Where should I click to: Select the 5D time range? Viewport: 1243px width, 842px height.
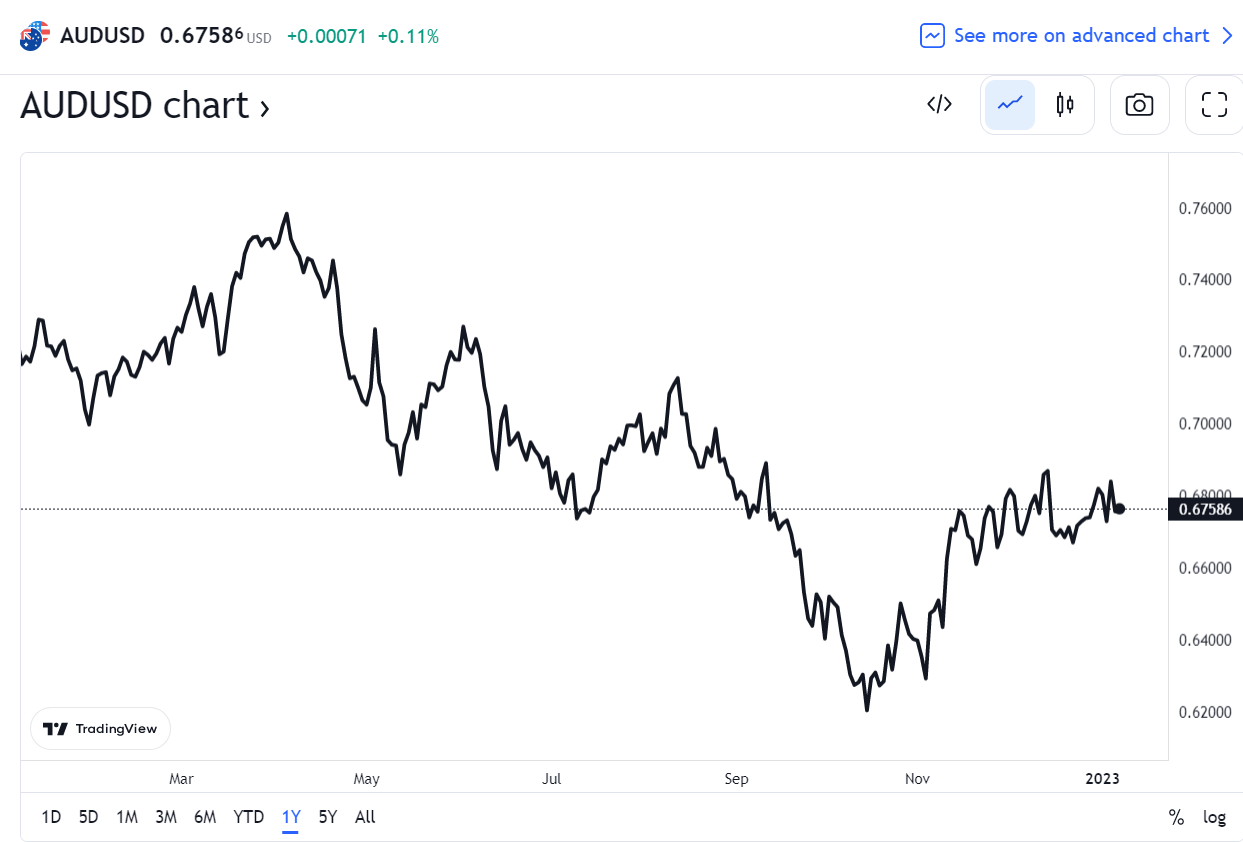[x=89, y=817]
